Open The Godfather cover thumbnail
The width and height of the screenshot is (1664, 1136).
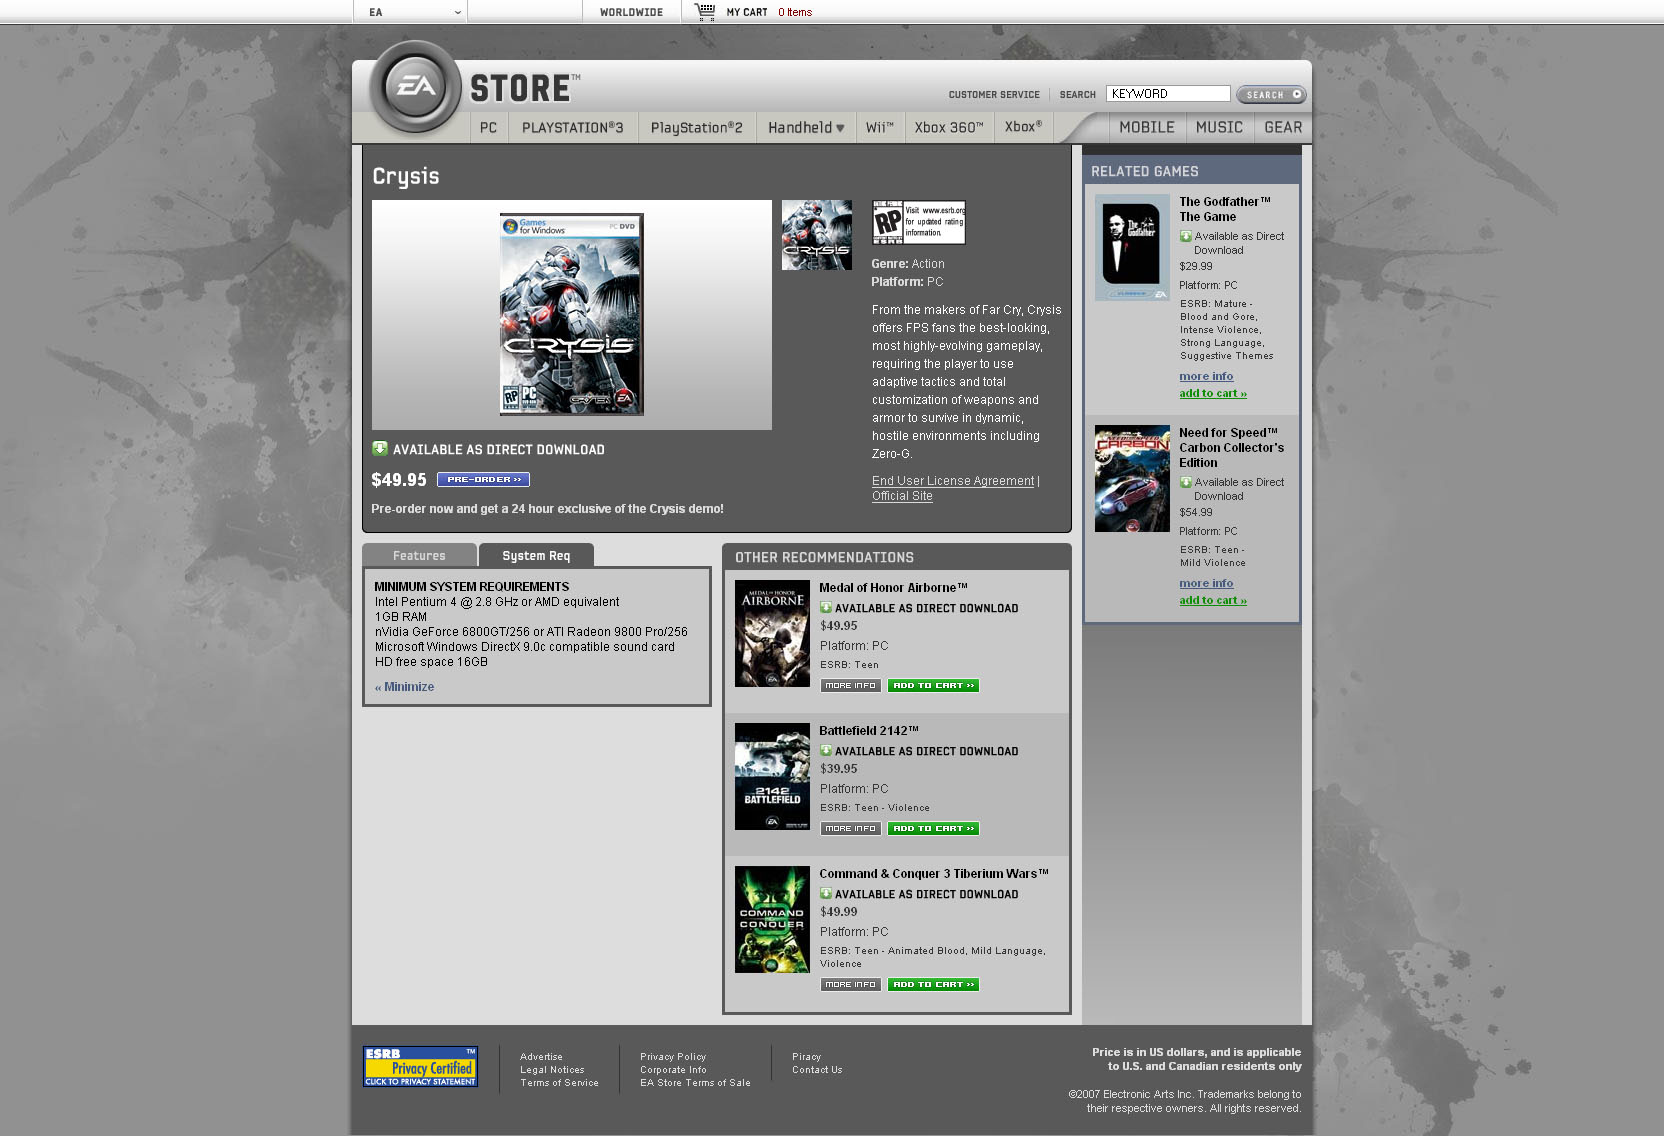click(1132, 248)
